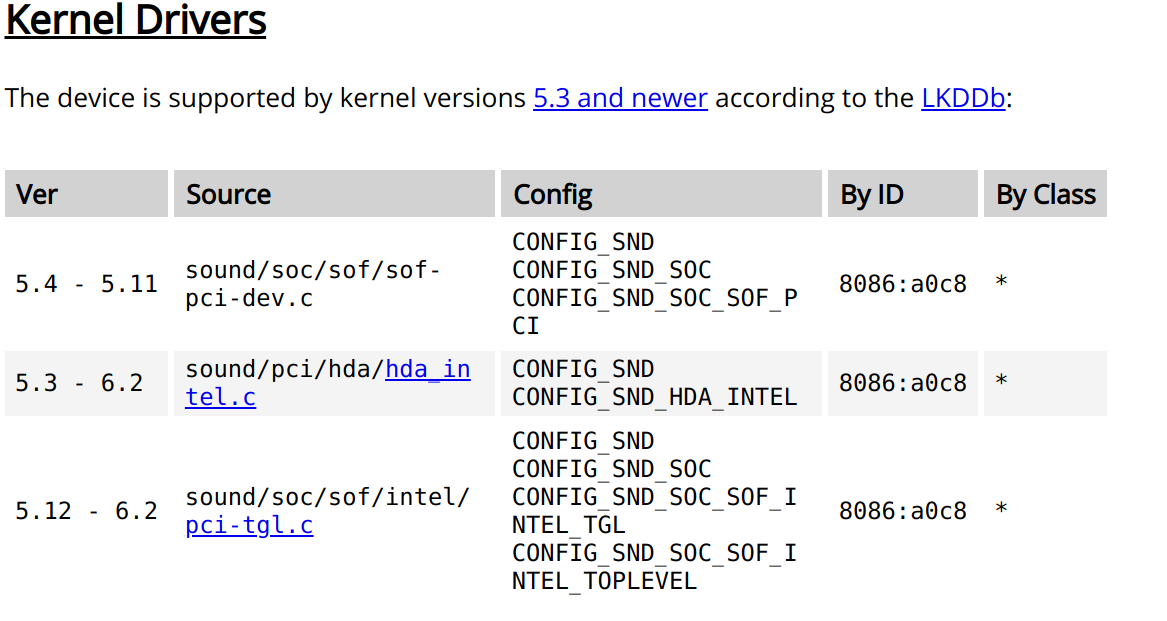Open the pci-tgl.c source file link
The image size is (1167, 621).
pos(249,525)
